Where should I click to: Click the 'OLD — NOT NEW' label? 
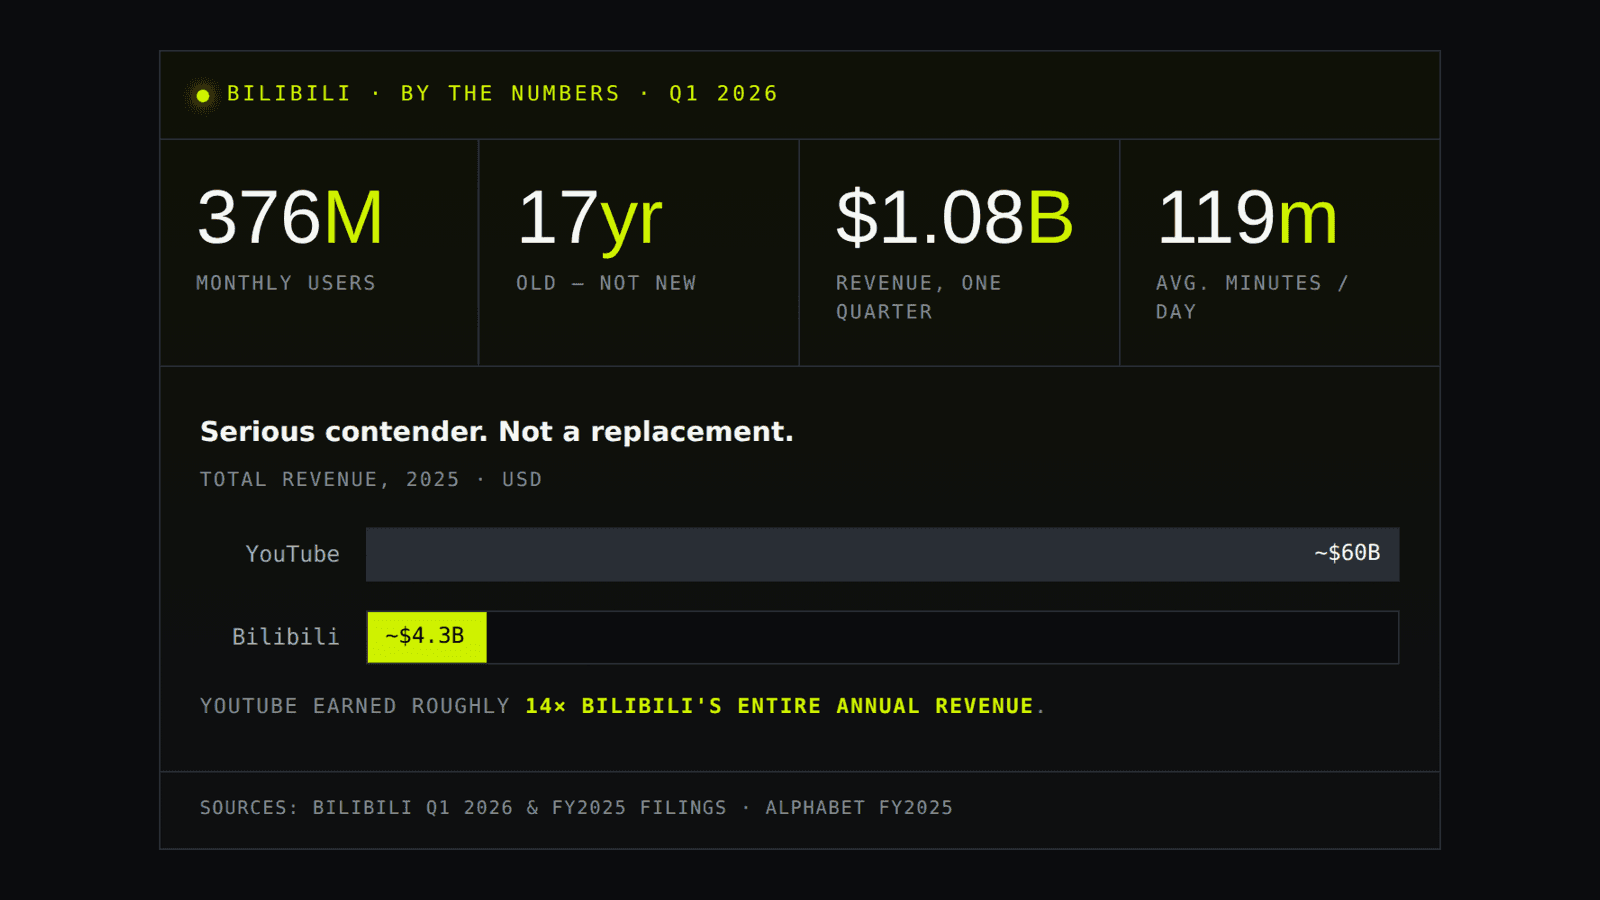click(x=606, y=283)
